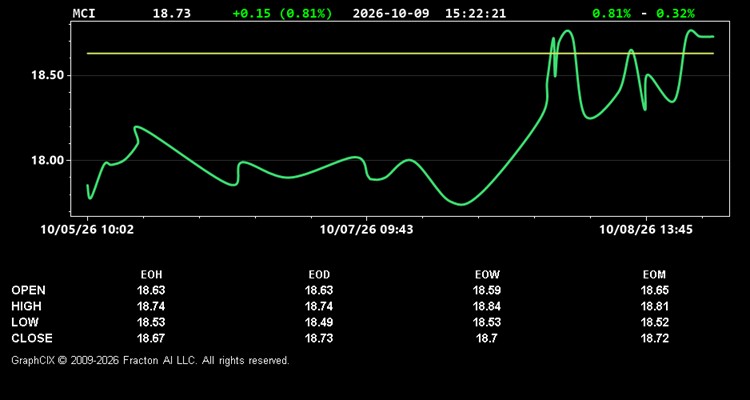The image size is (750, 400).
Task: Select EOW low value 18.53
Action: pyautogui.click(x=487, y=322)
